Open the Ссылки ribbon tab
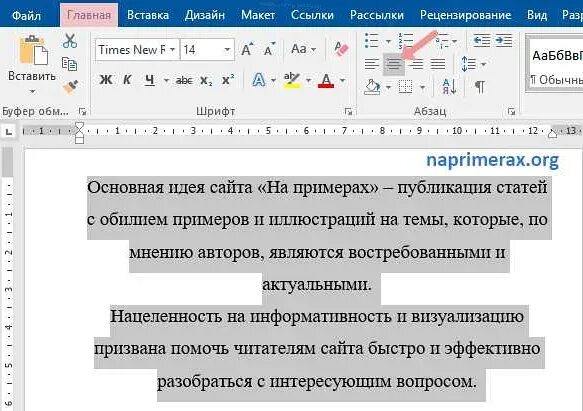The image size is (583, 411). click(x=312, y=15)
